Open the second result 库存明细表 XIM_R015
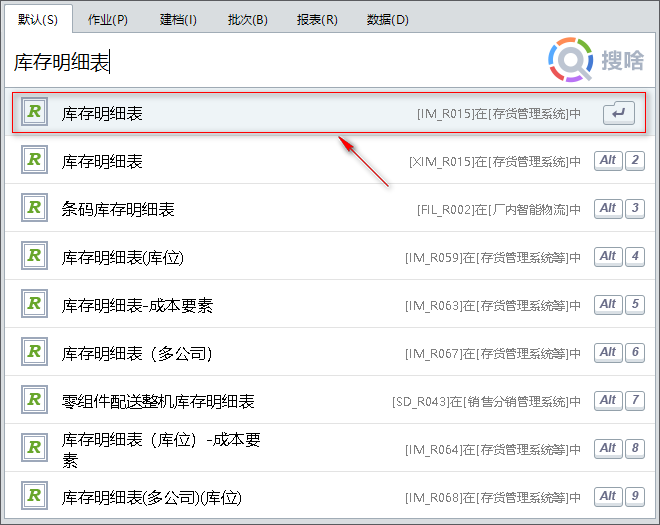660x525 pixels. click(330, 160)
